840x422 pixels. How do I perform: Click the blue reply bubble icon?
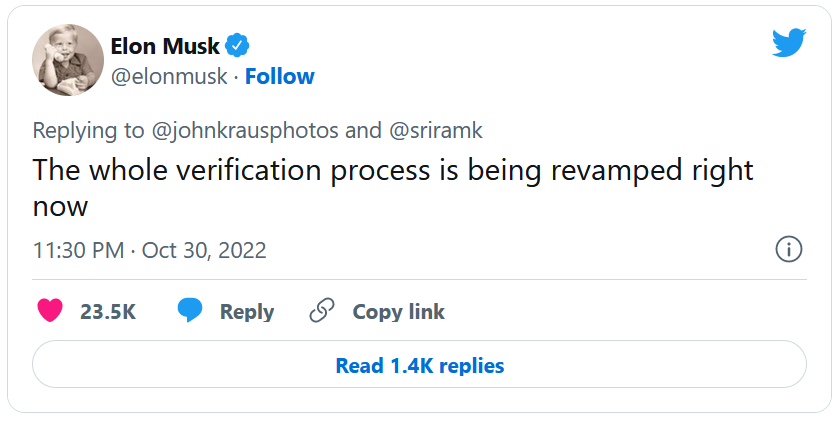(190, 311)
